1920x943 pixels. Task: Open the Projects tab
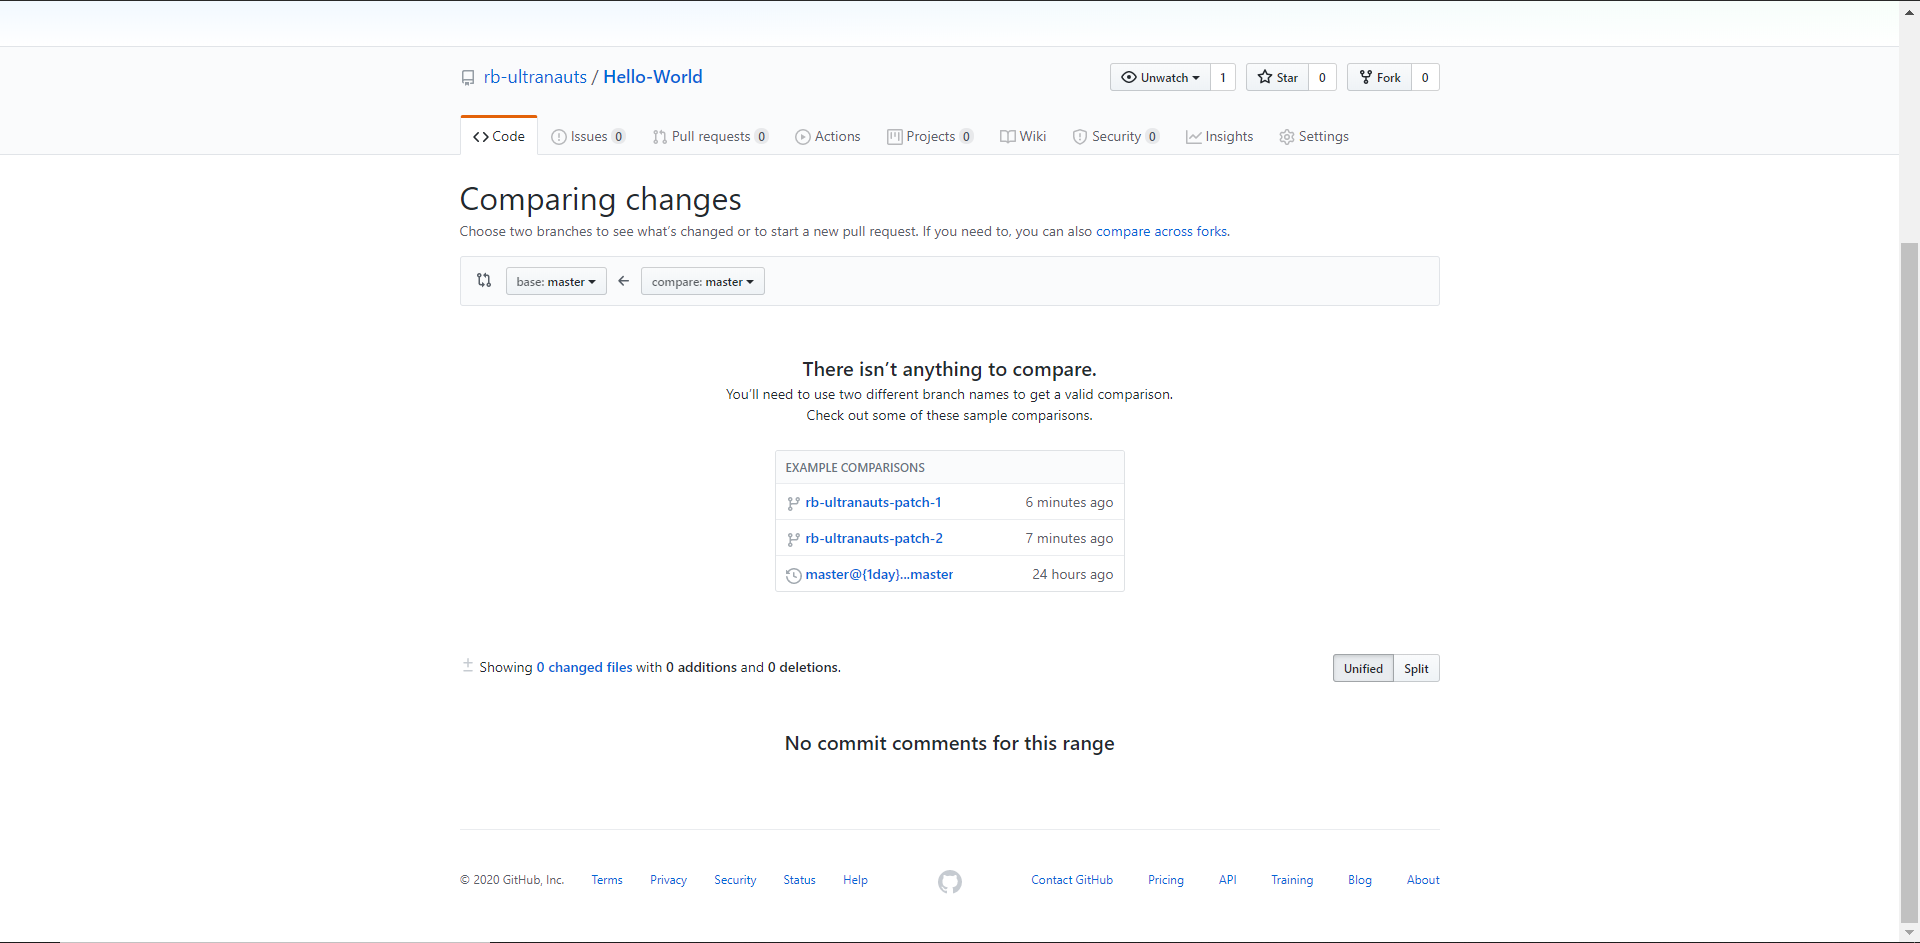930,136
